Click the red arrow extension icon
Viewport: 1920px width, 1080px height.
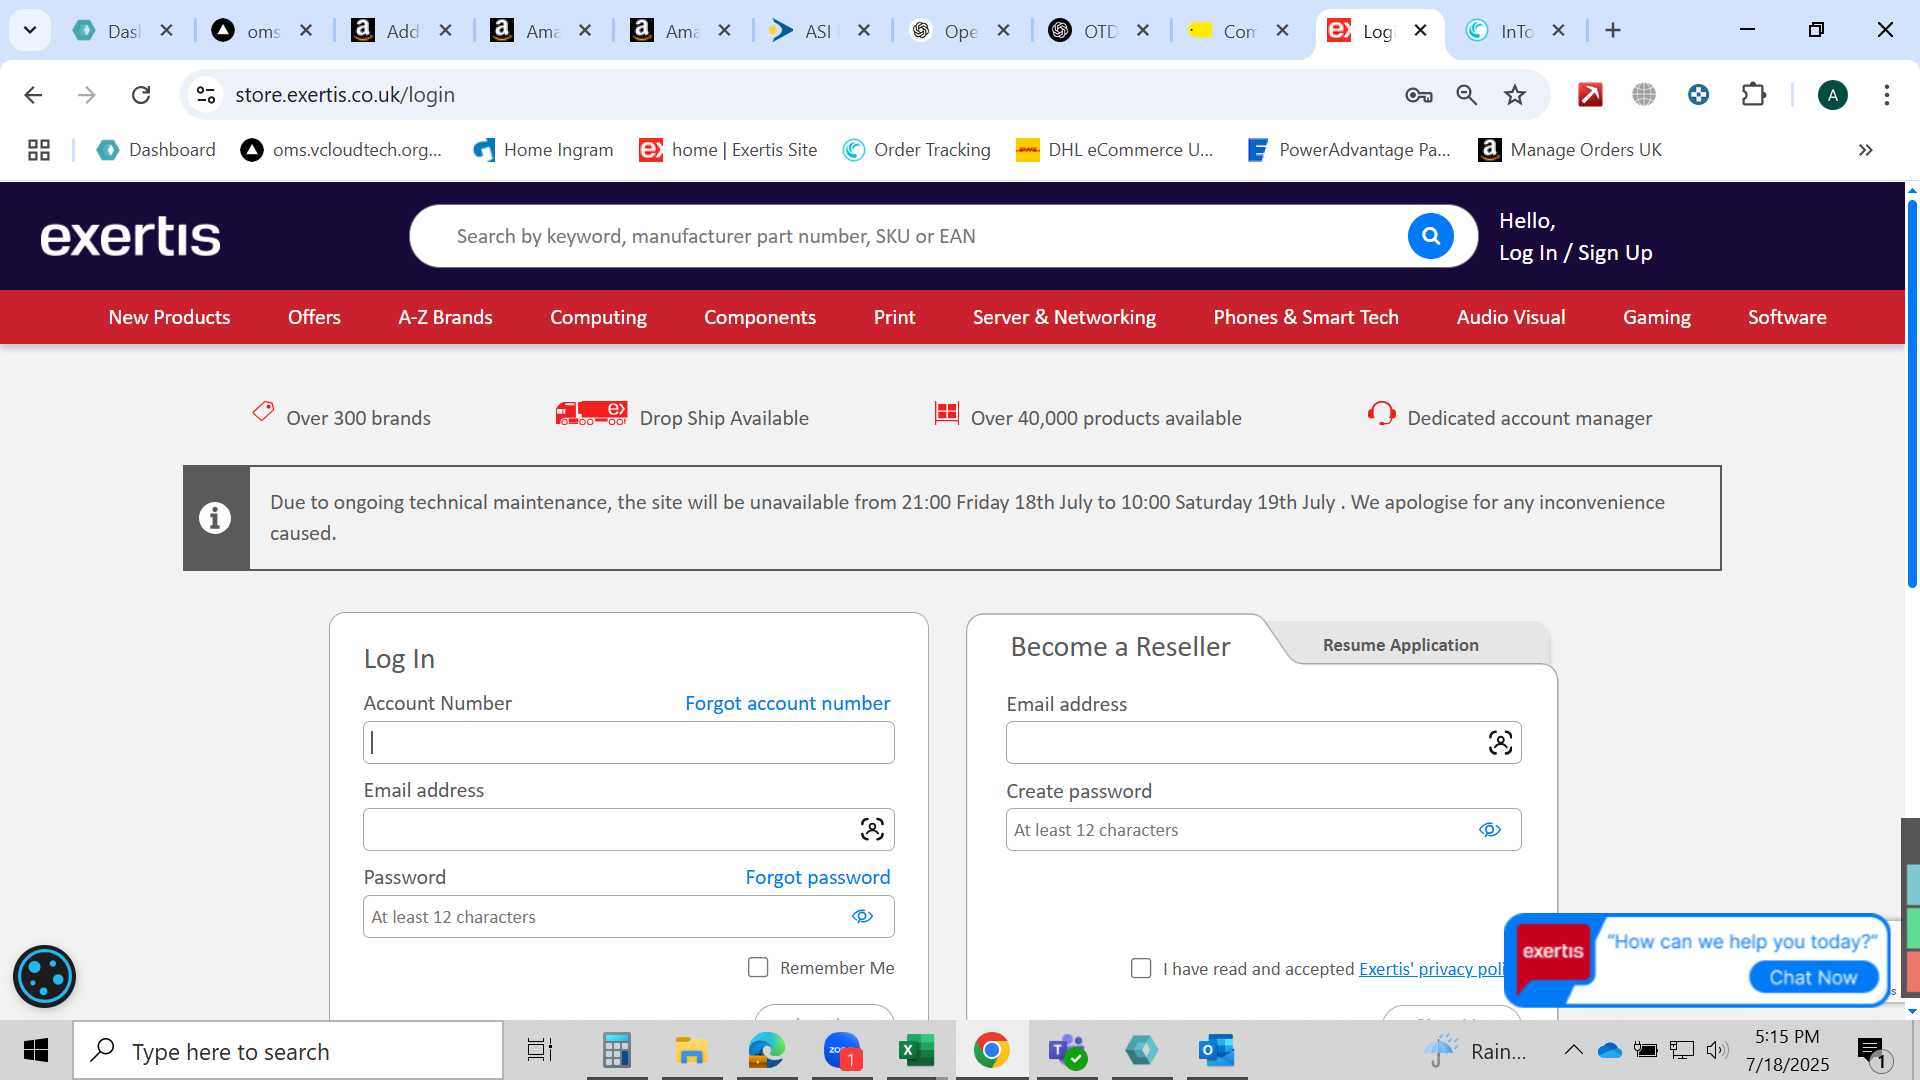(1590, 95)
